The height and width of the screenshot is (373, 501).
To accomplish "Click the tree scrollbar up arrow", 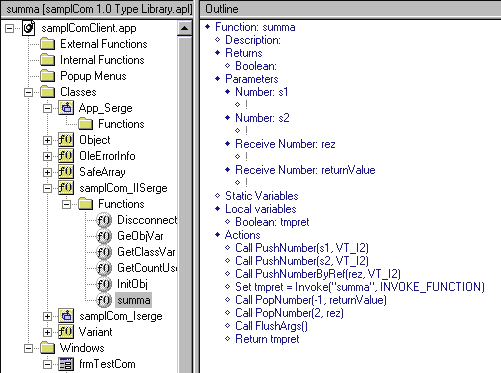I will point(184,29).
